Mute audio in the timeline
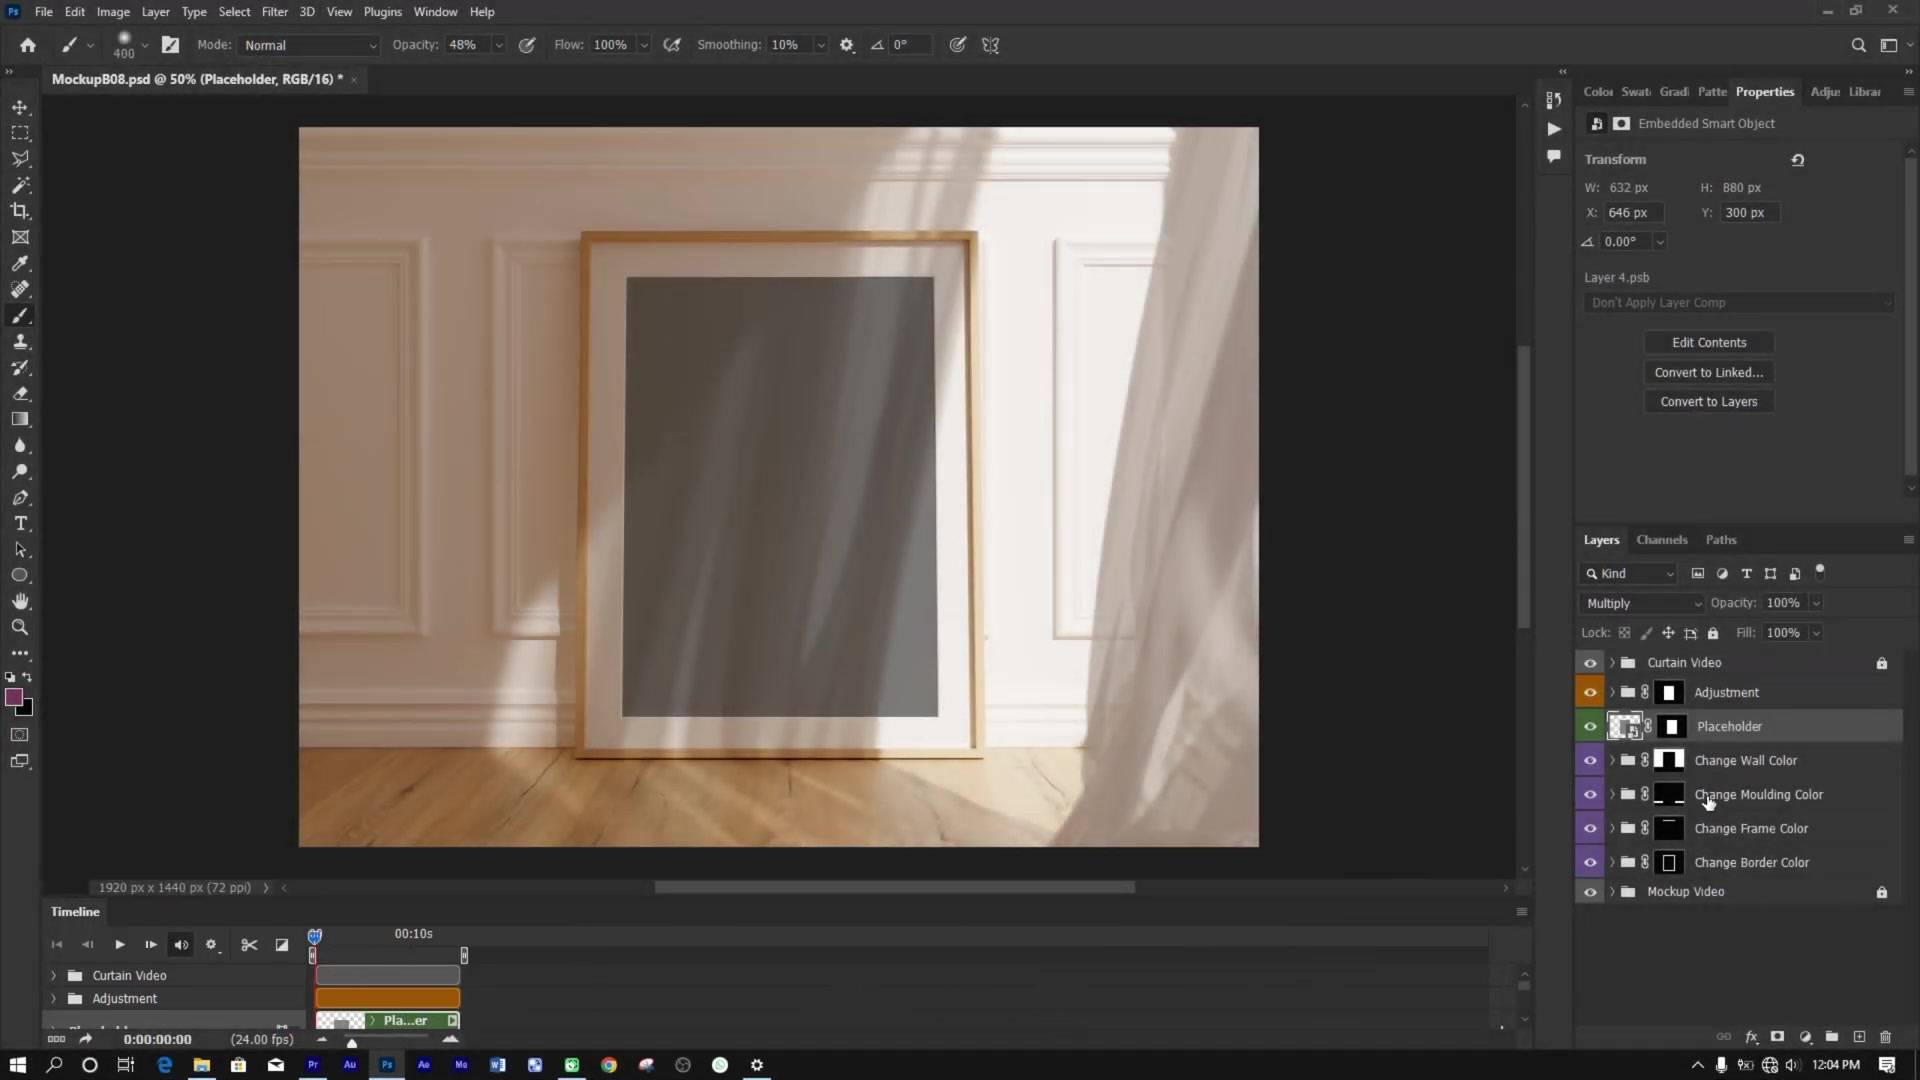1920x1080 pixels. point(181,944)
